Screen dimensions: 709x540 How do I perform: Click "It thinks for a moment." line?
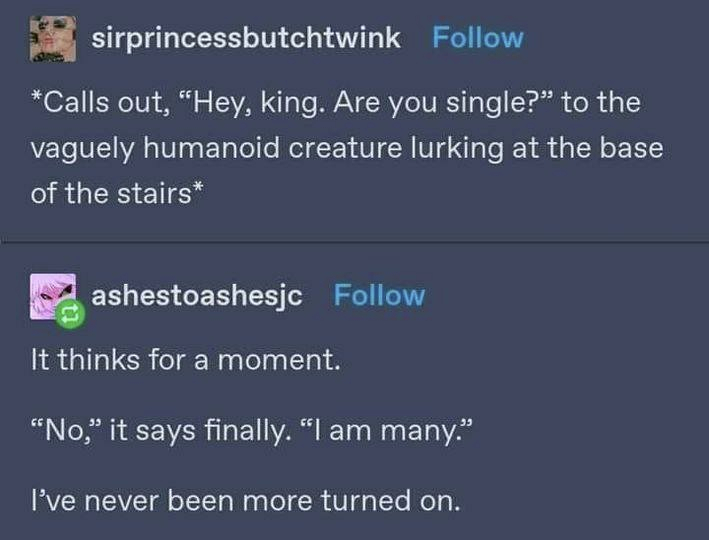[x=186, y=360]
